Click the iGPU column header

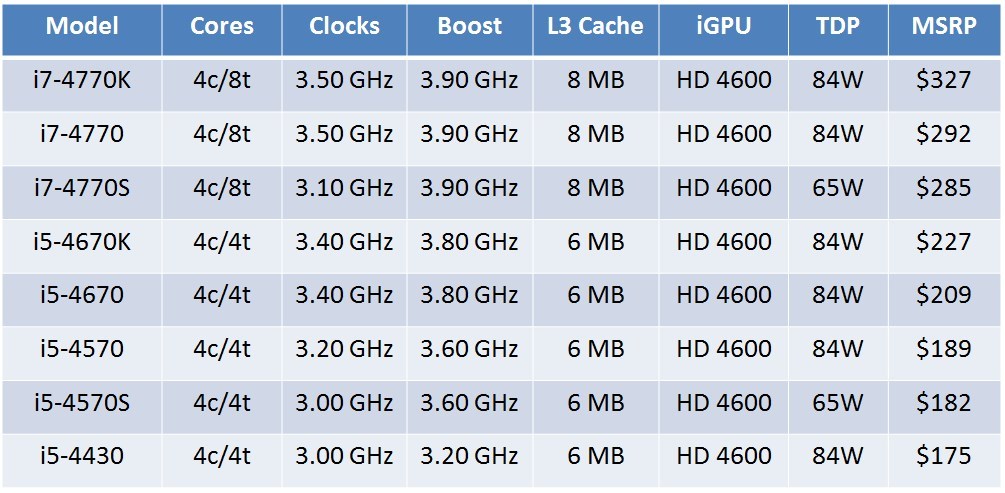tap(723, 26)
